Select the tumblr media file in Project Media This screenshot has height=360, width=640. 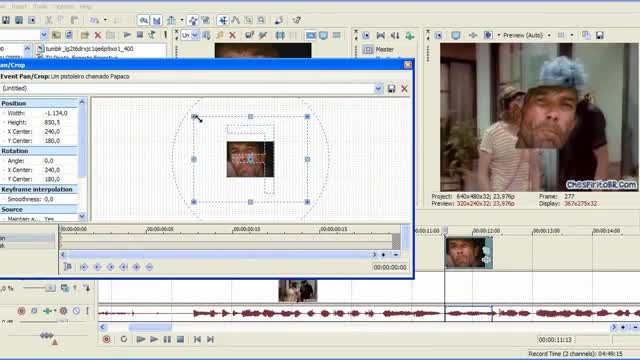[x=89, y=49]
